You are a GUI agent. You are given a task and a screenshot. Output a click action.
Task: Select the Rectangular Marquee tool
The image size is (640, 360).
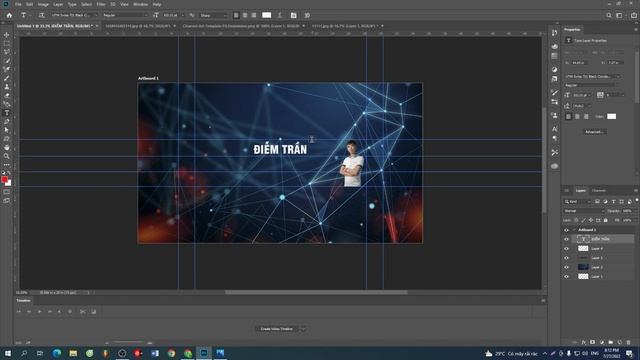pos(7,43)
